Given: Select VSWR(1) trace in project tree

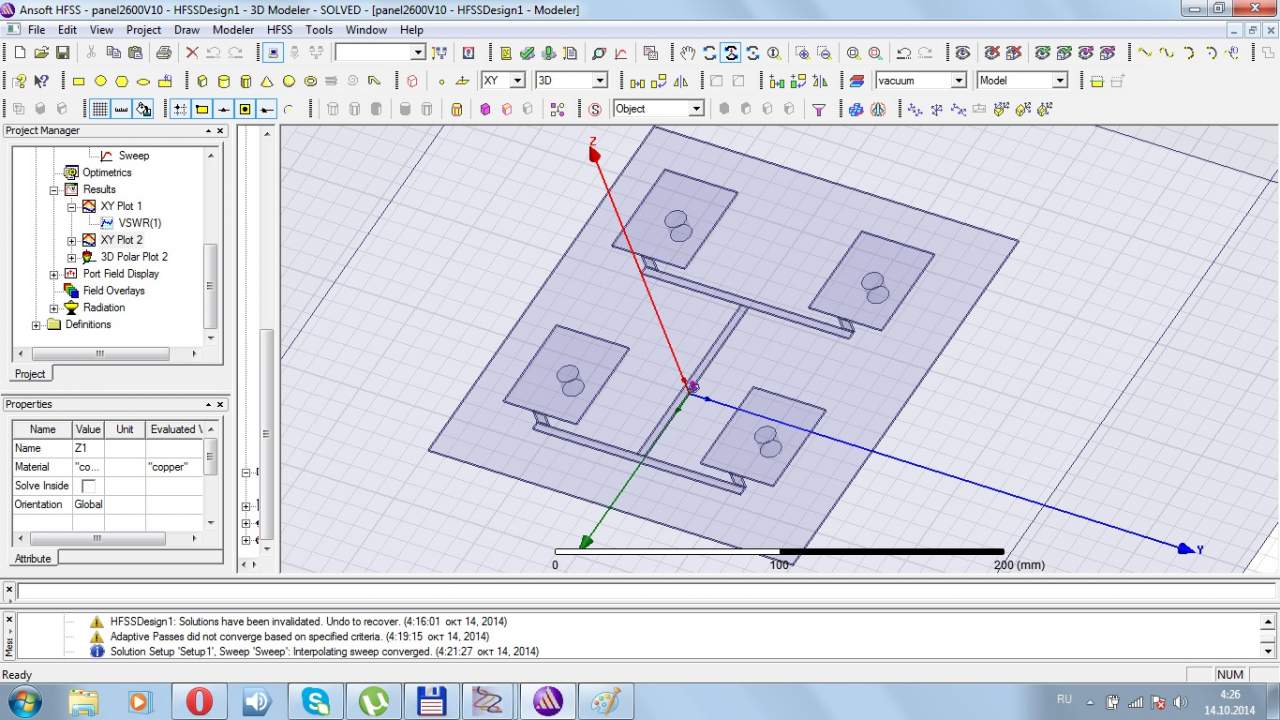Looking at the screenshot, I should (139, 223).
